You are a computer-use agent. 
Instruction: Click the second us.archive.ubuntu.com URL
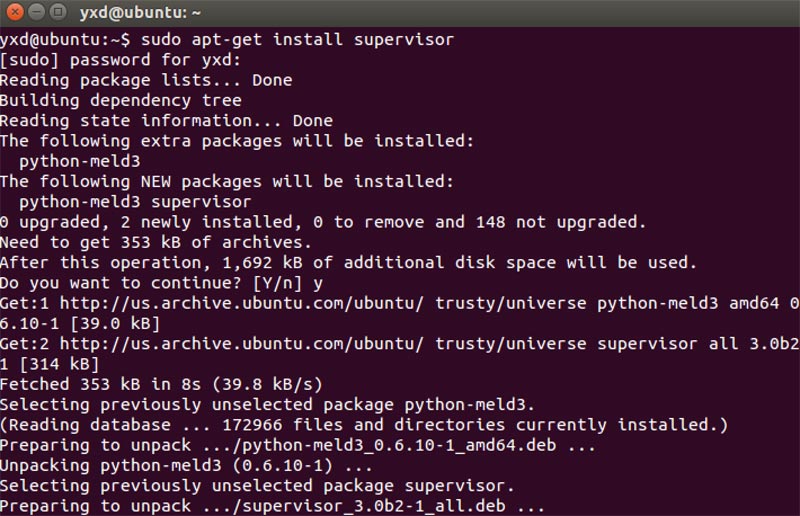pos(242,343)
